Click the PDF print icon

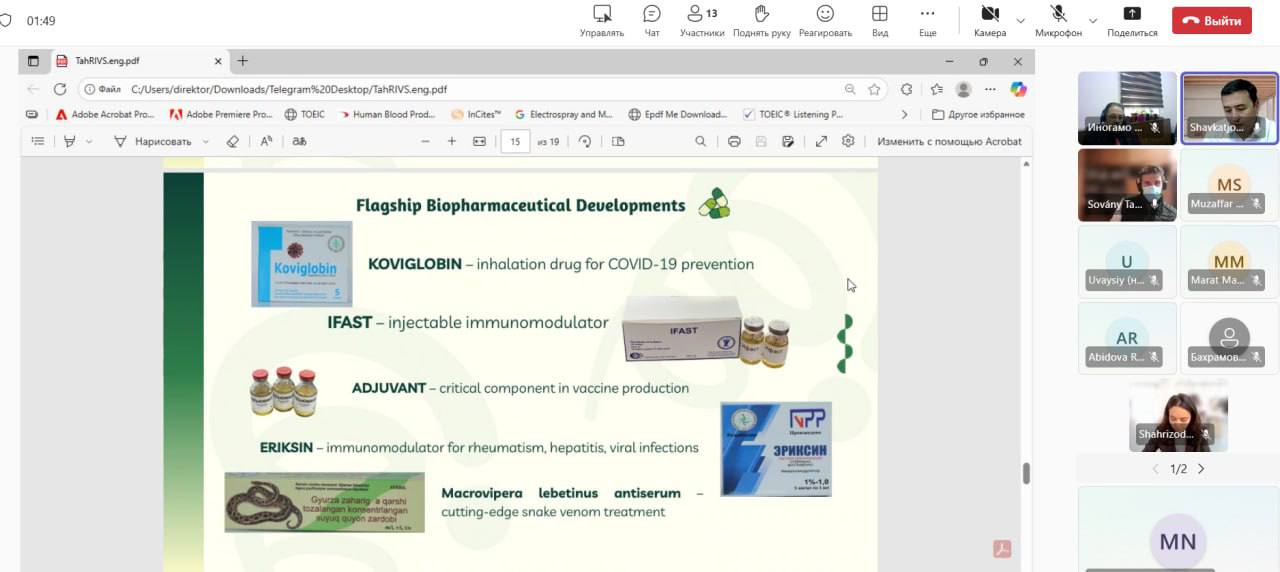[734, 141]
